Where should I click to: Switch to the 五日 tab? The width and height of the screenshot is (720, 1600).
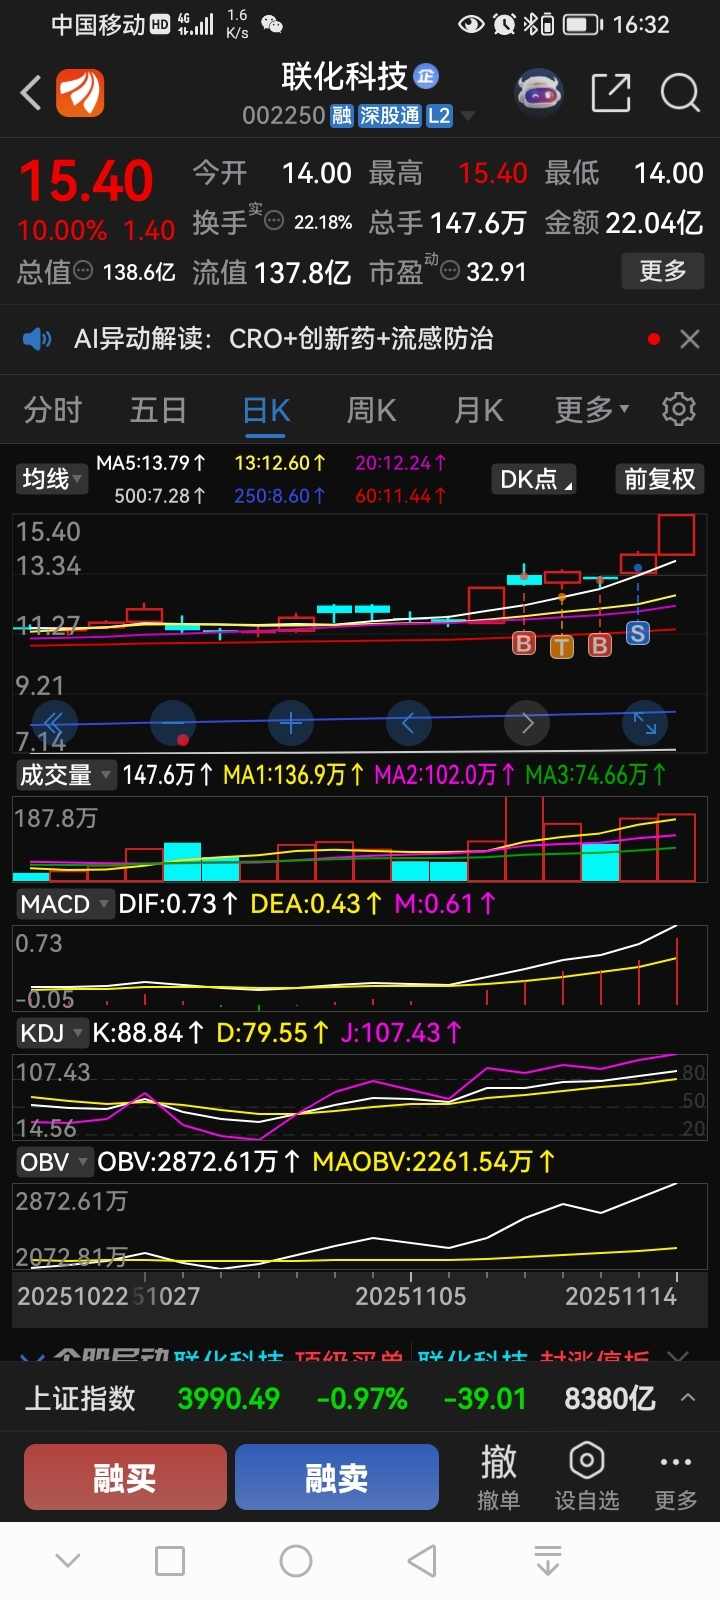[x=158, y=410]
